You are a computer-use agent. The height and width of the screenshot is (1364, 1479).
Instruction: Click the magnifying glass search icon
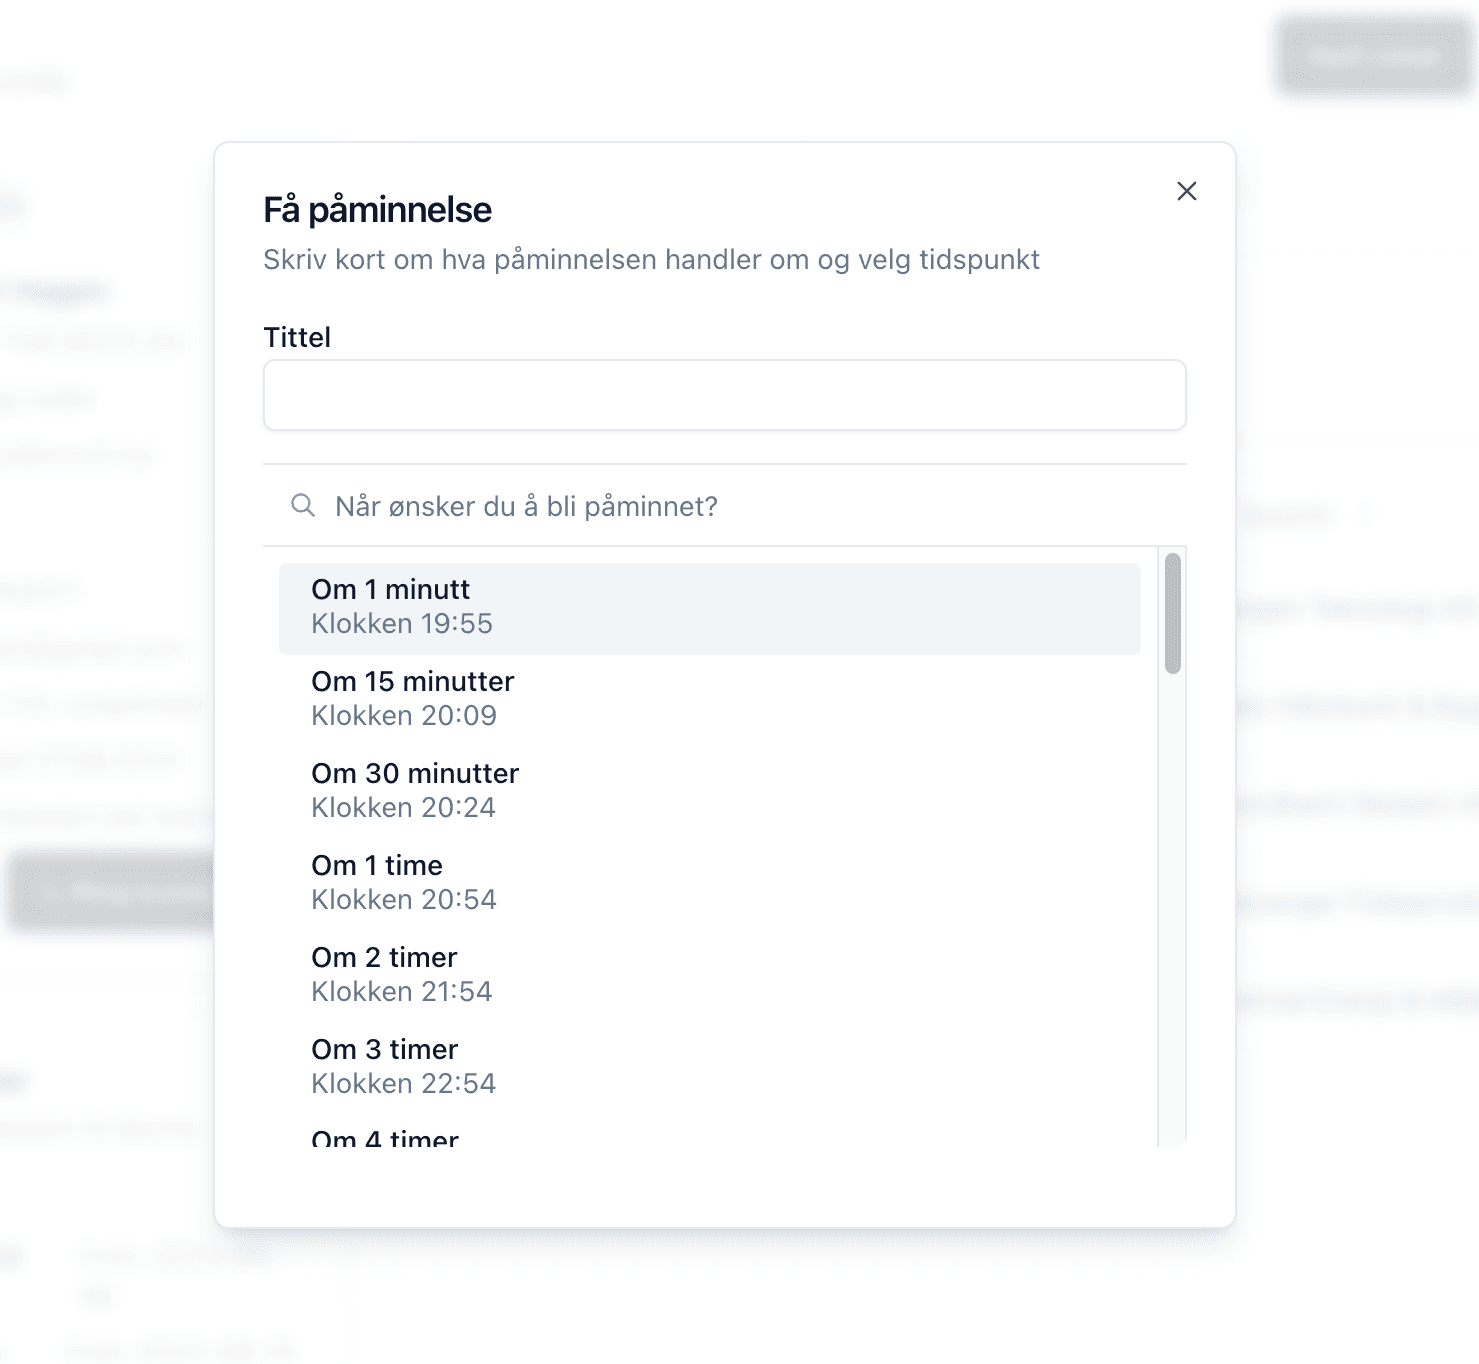pyautogui.click(x=302, y=505)
